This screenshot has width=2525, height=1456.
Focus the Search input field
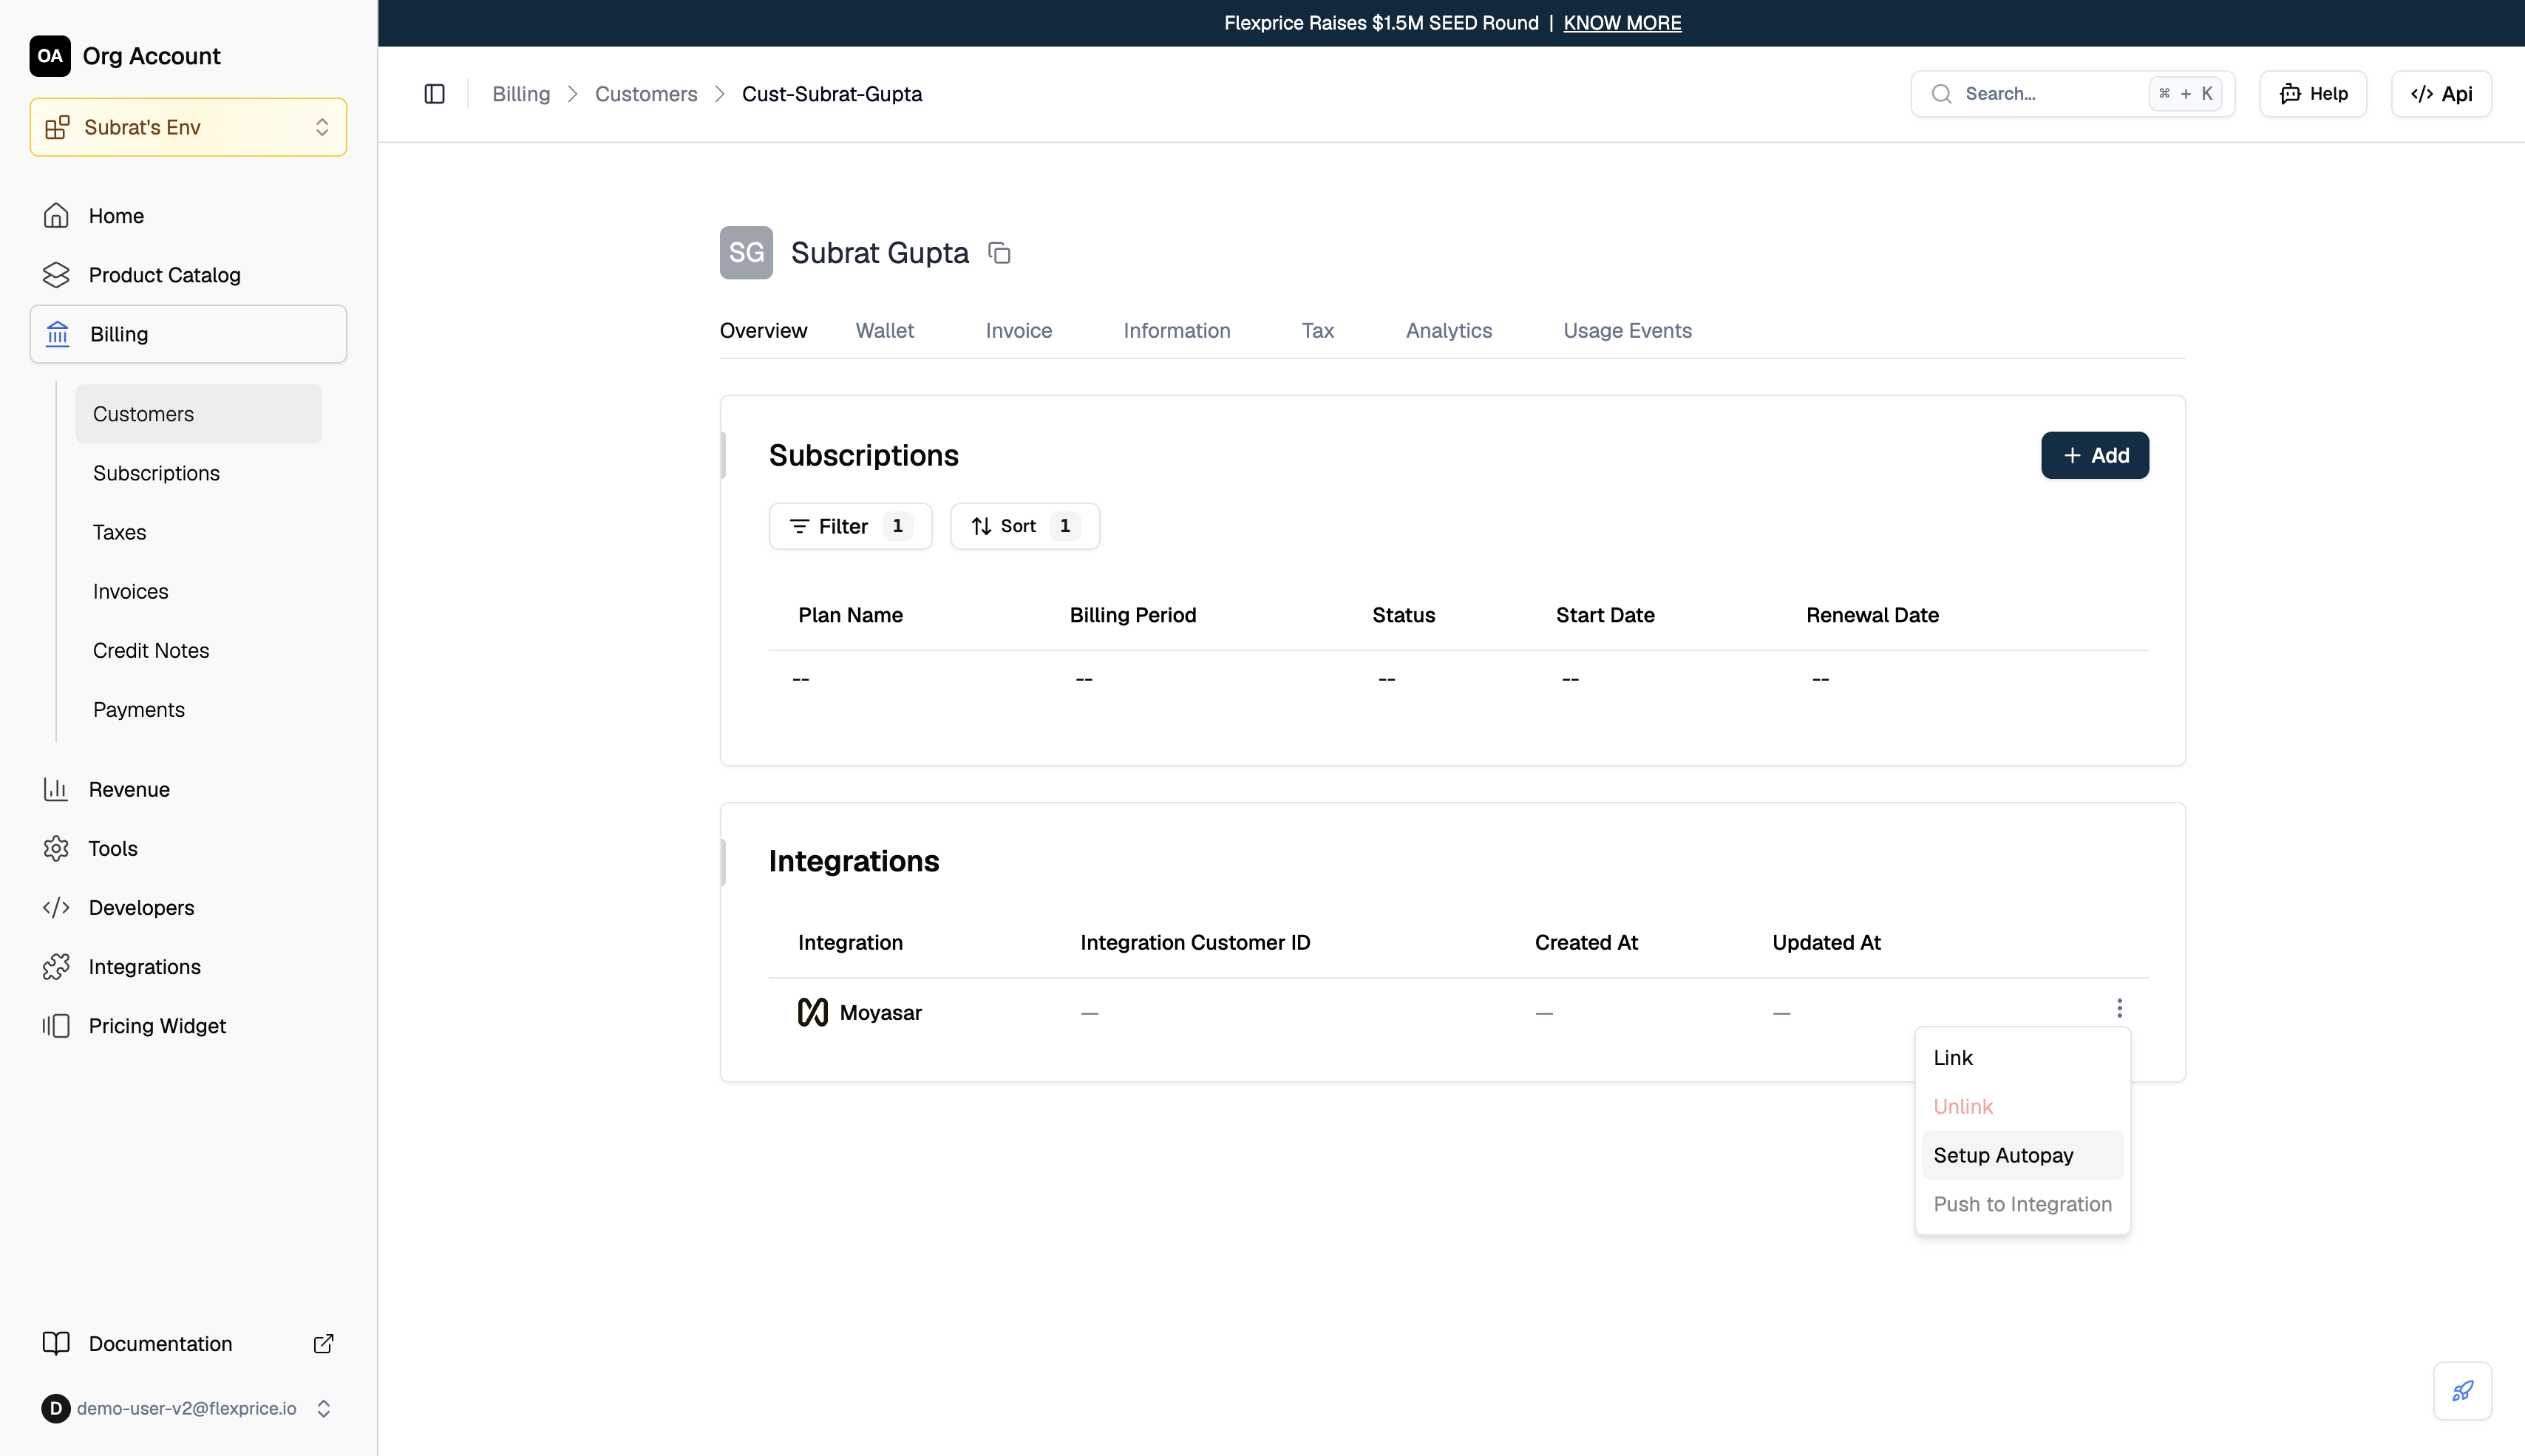[2072, 94]
